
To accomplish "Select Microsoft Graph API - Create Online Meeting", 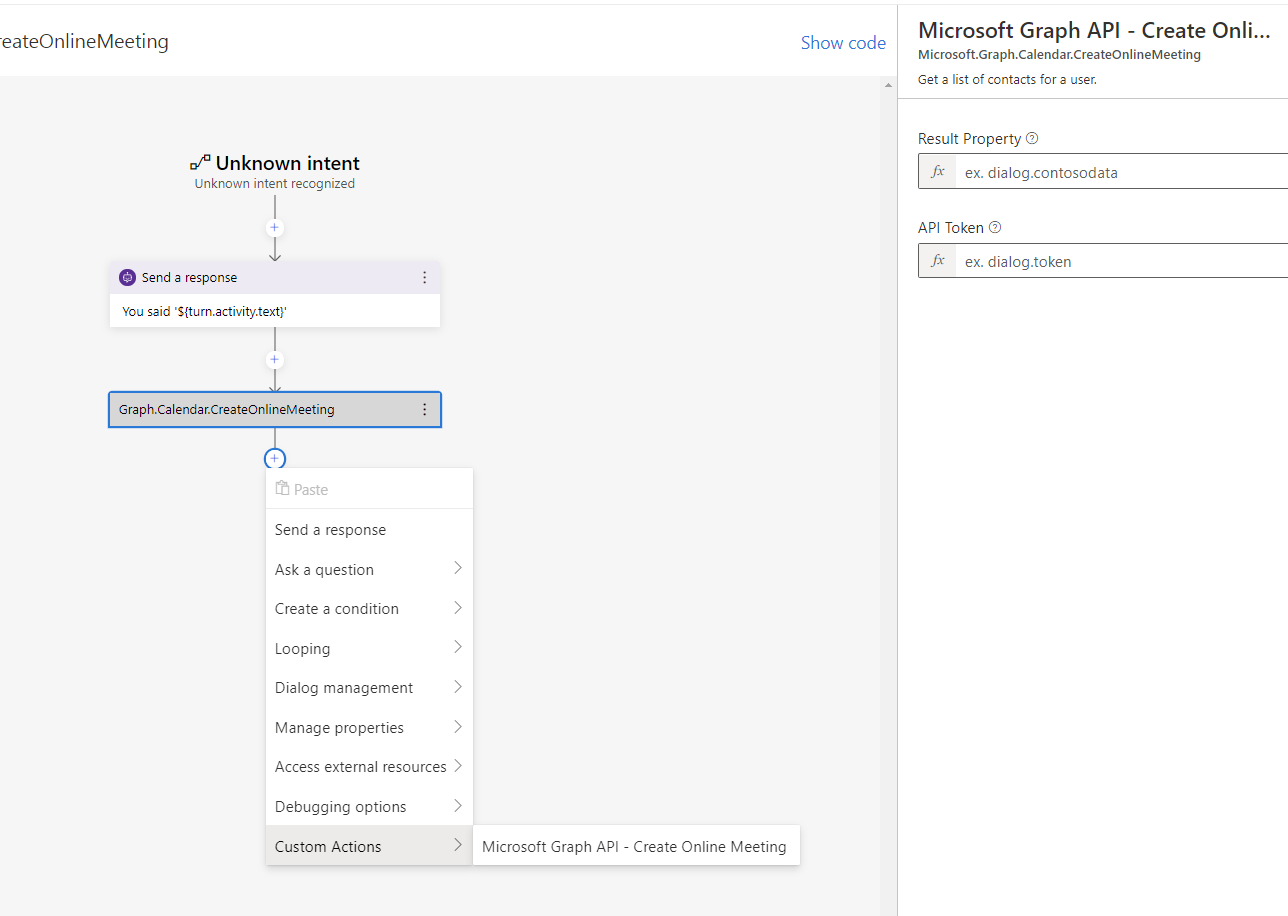I will [x=636, y=846].
